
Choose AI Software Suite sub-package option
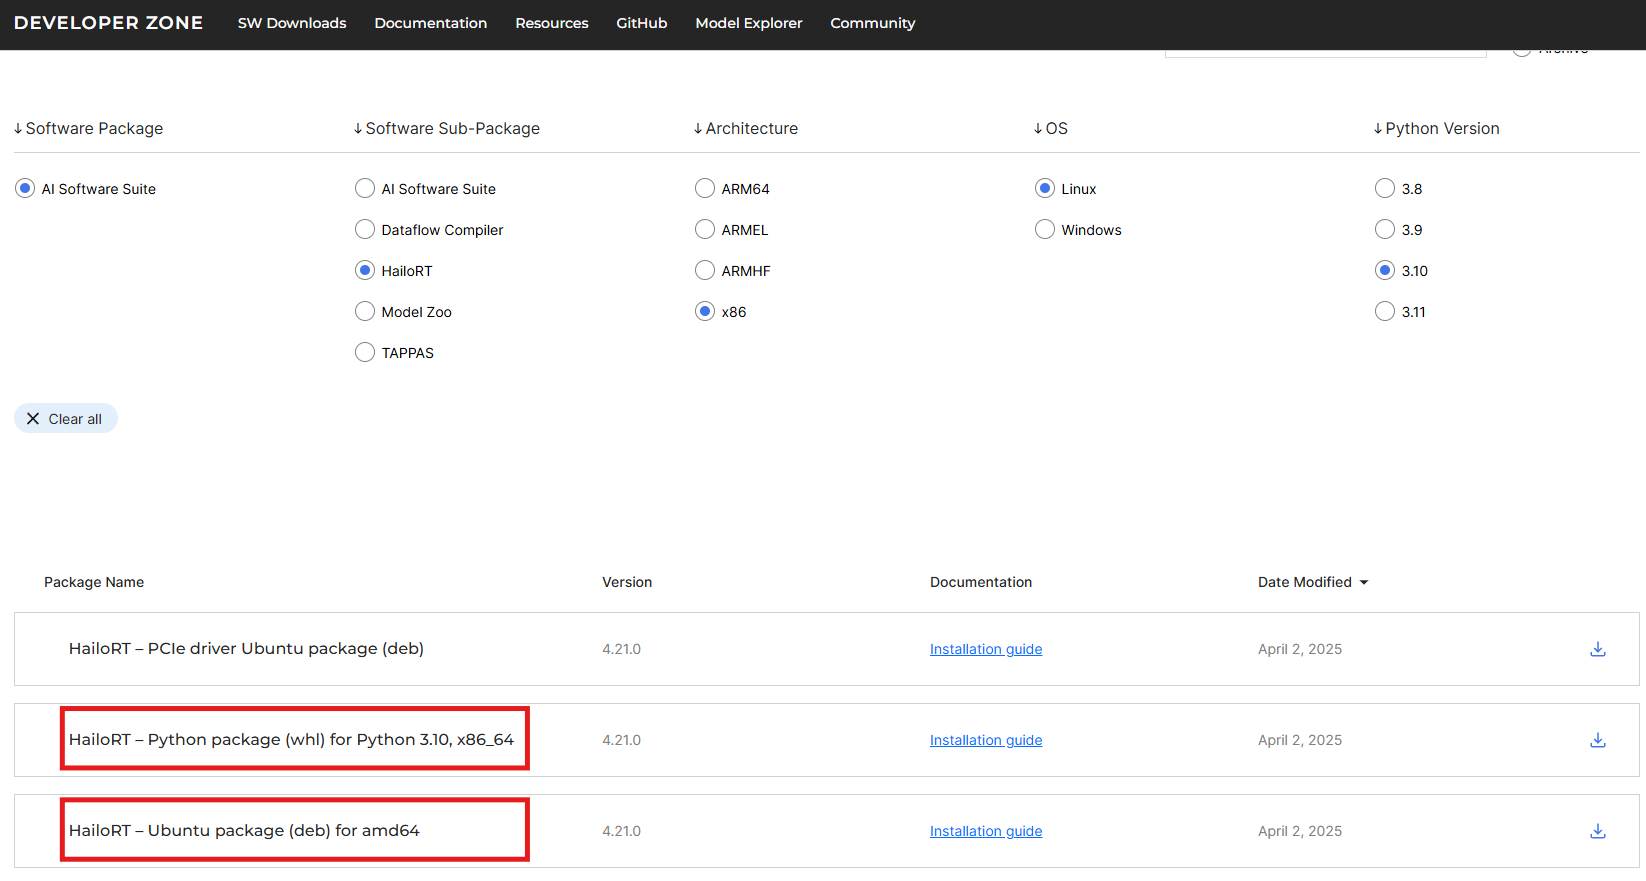(x=365, y=189)
